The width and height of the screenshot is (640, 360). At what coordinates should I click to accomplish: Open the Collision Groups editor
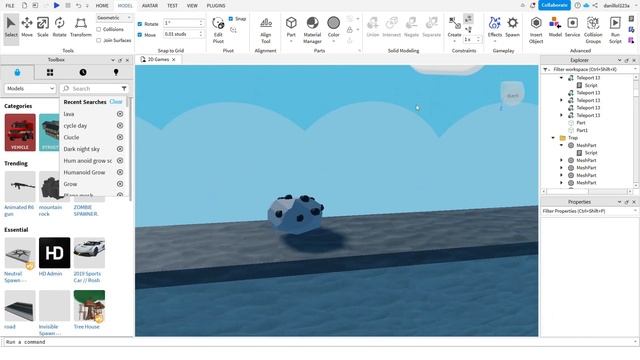pos(593,30)
